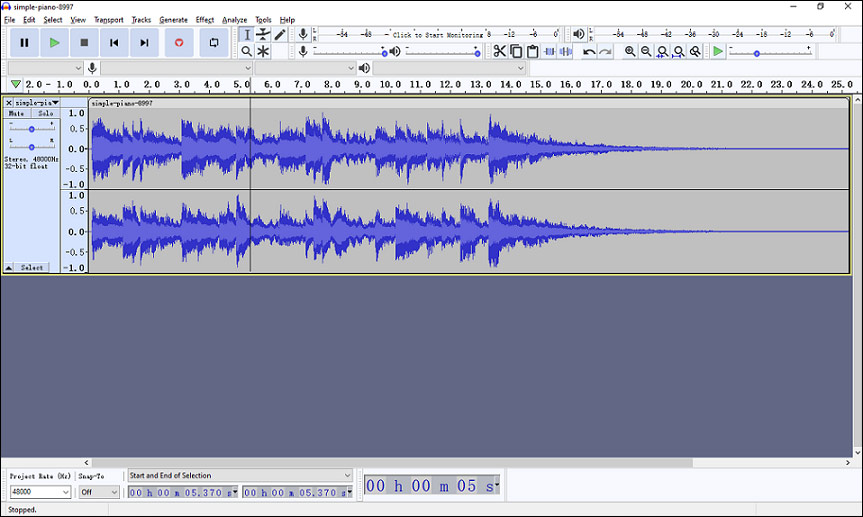Image resolution: width=863 pixels, height=517 pixels.
Task: Open the playback device dropdown
Action: [449, 68]
